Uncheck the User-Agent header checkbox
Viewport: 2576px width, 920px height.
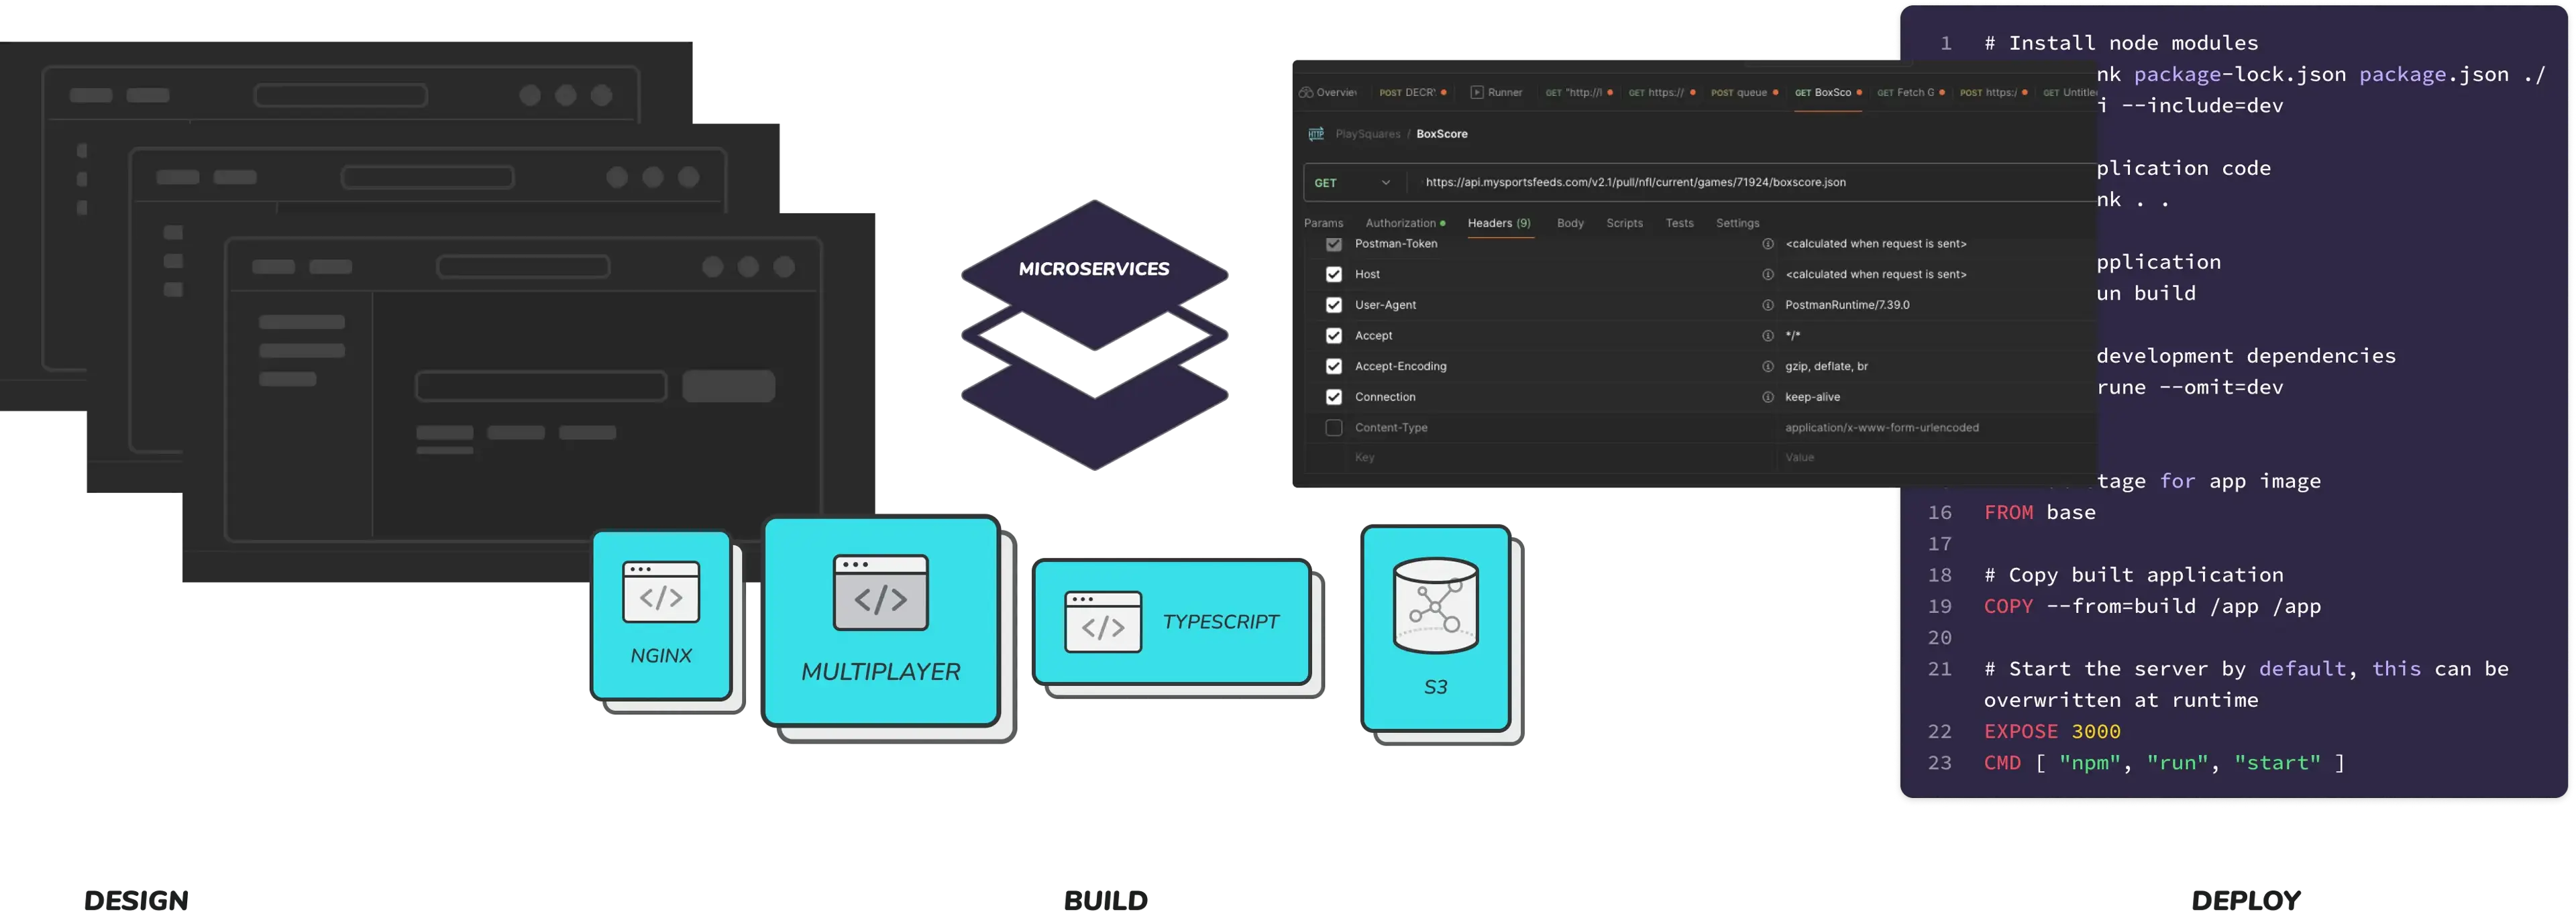(1334, 305)
